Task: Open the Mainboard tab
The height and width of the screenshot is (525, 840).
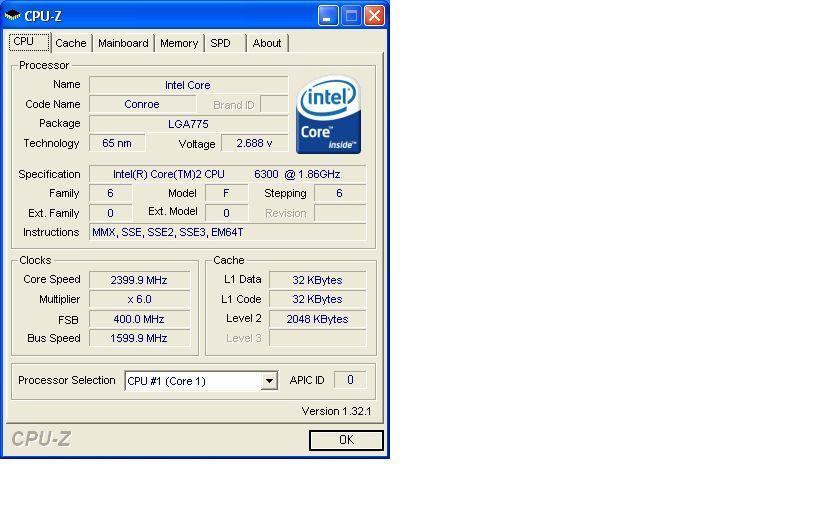Action: pos(123,43)
